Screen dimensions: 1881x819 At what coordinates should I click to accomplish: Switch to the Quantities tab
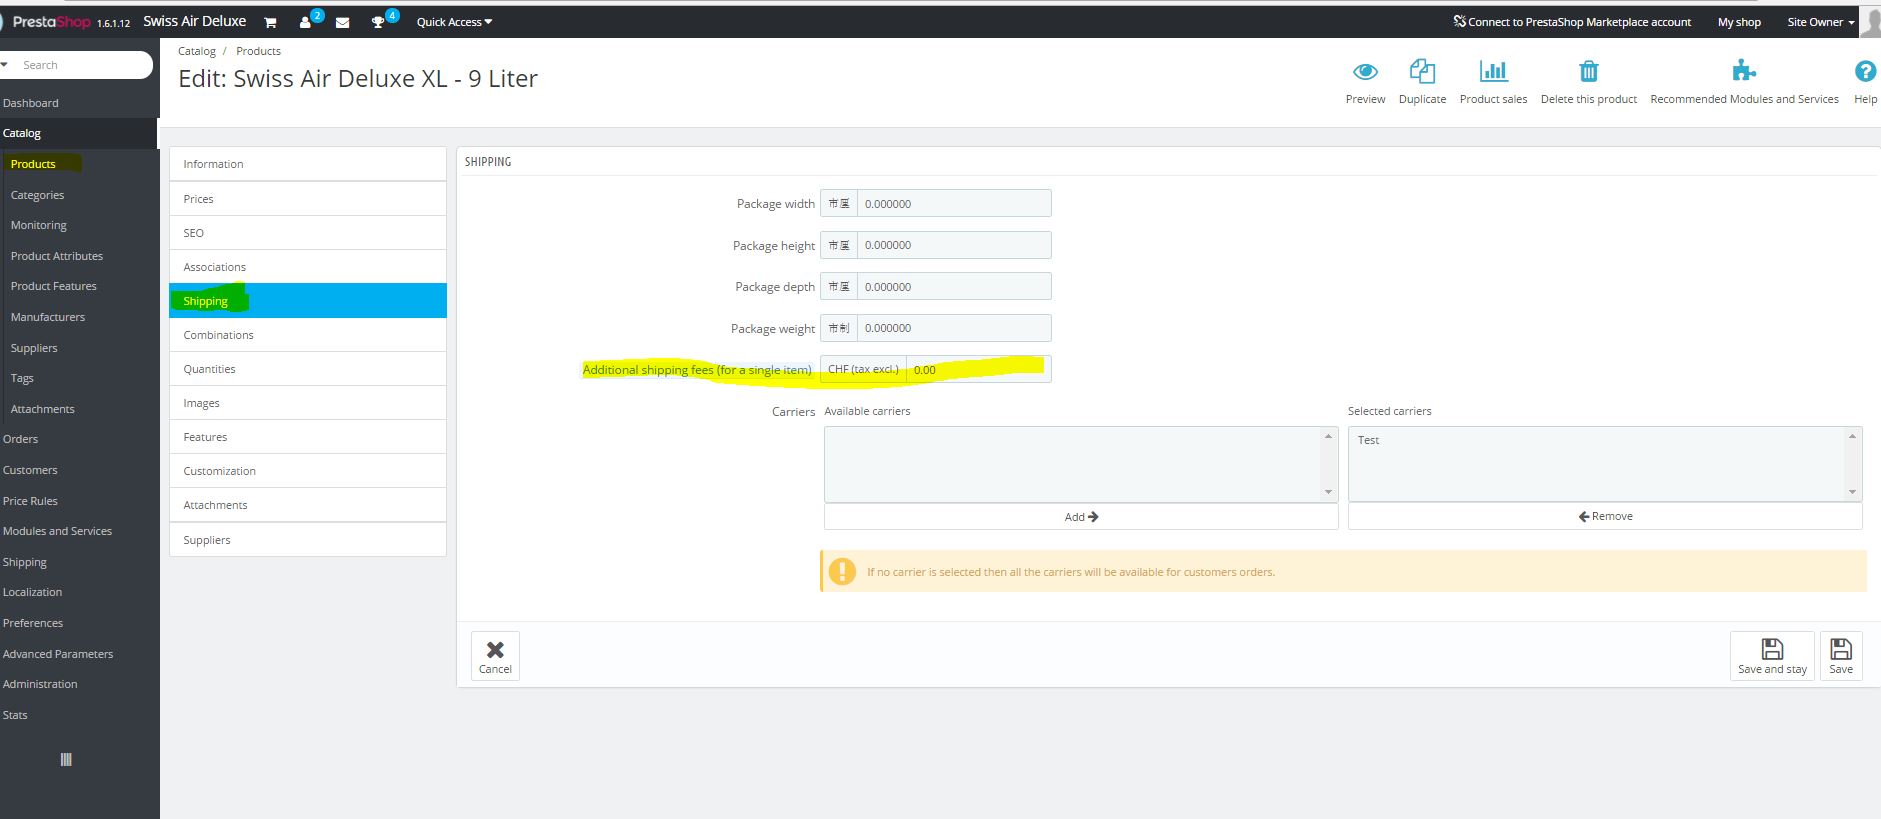pyautogui.click(x=308, y=369)
